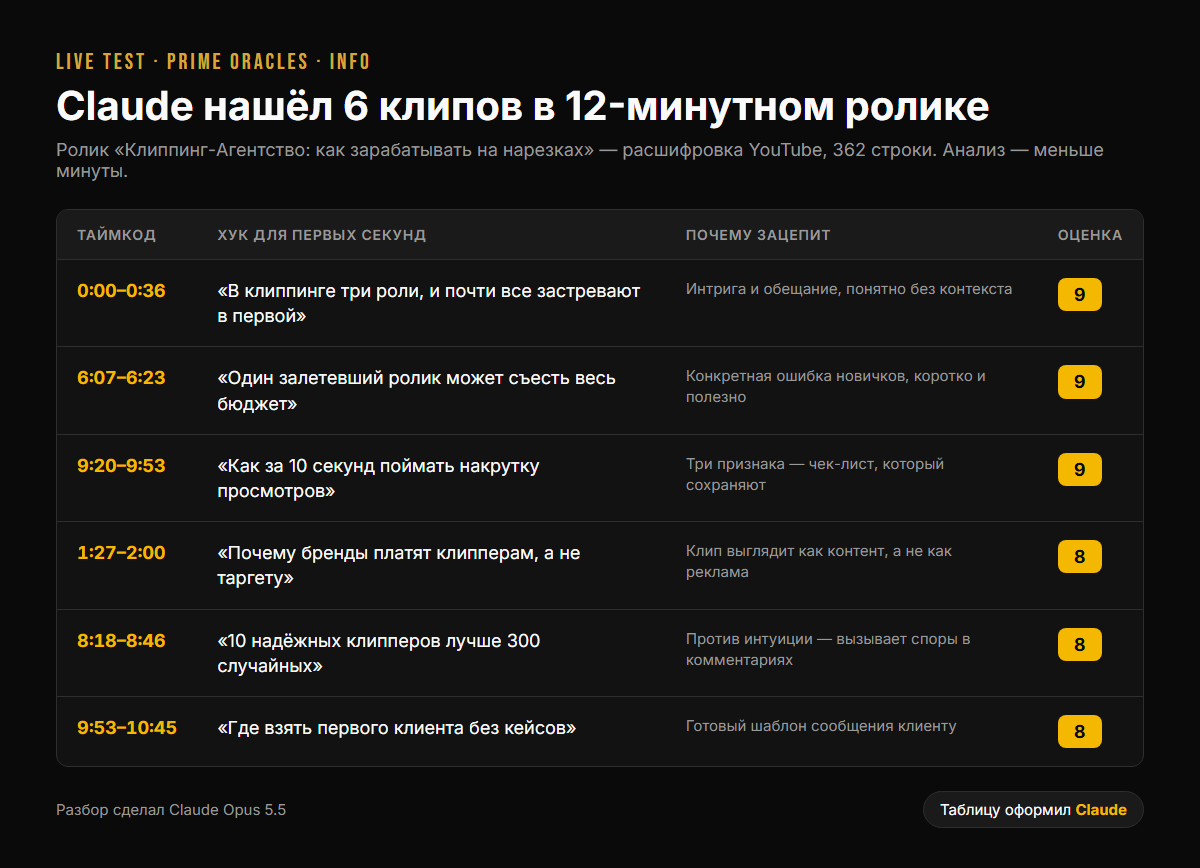The height and width of the screenshot is (868, 1200).
Task: Click the 'LIVE TEST · PRIME ORACLES · INFO' label
Action: point(213,62)
